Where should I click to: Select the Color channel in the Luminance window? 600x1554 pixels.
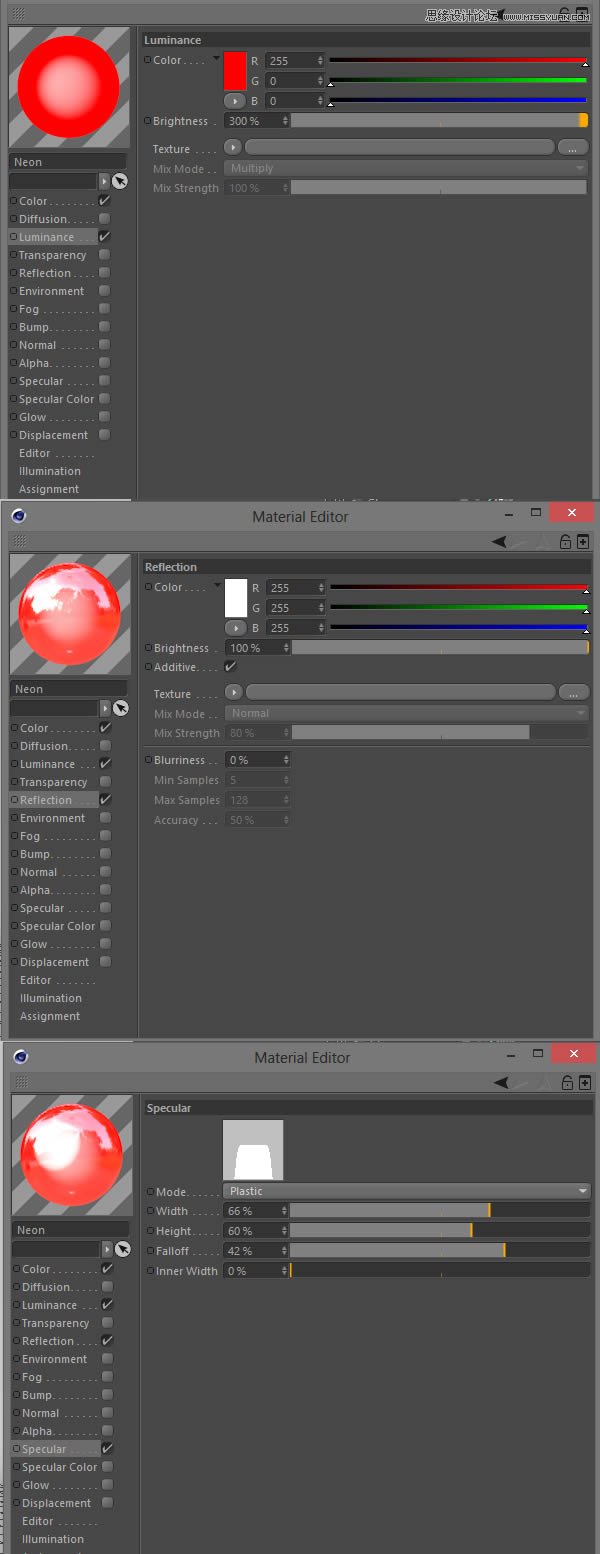pyautogui.click(x=33, y=201)
